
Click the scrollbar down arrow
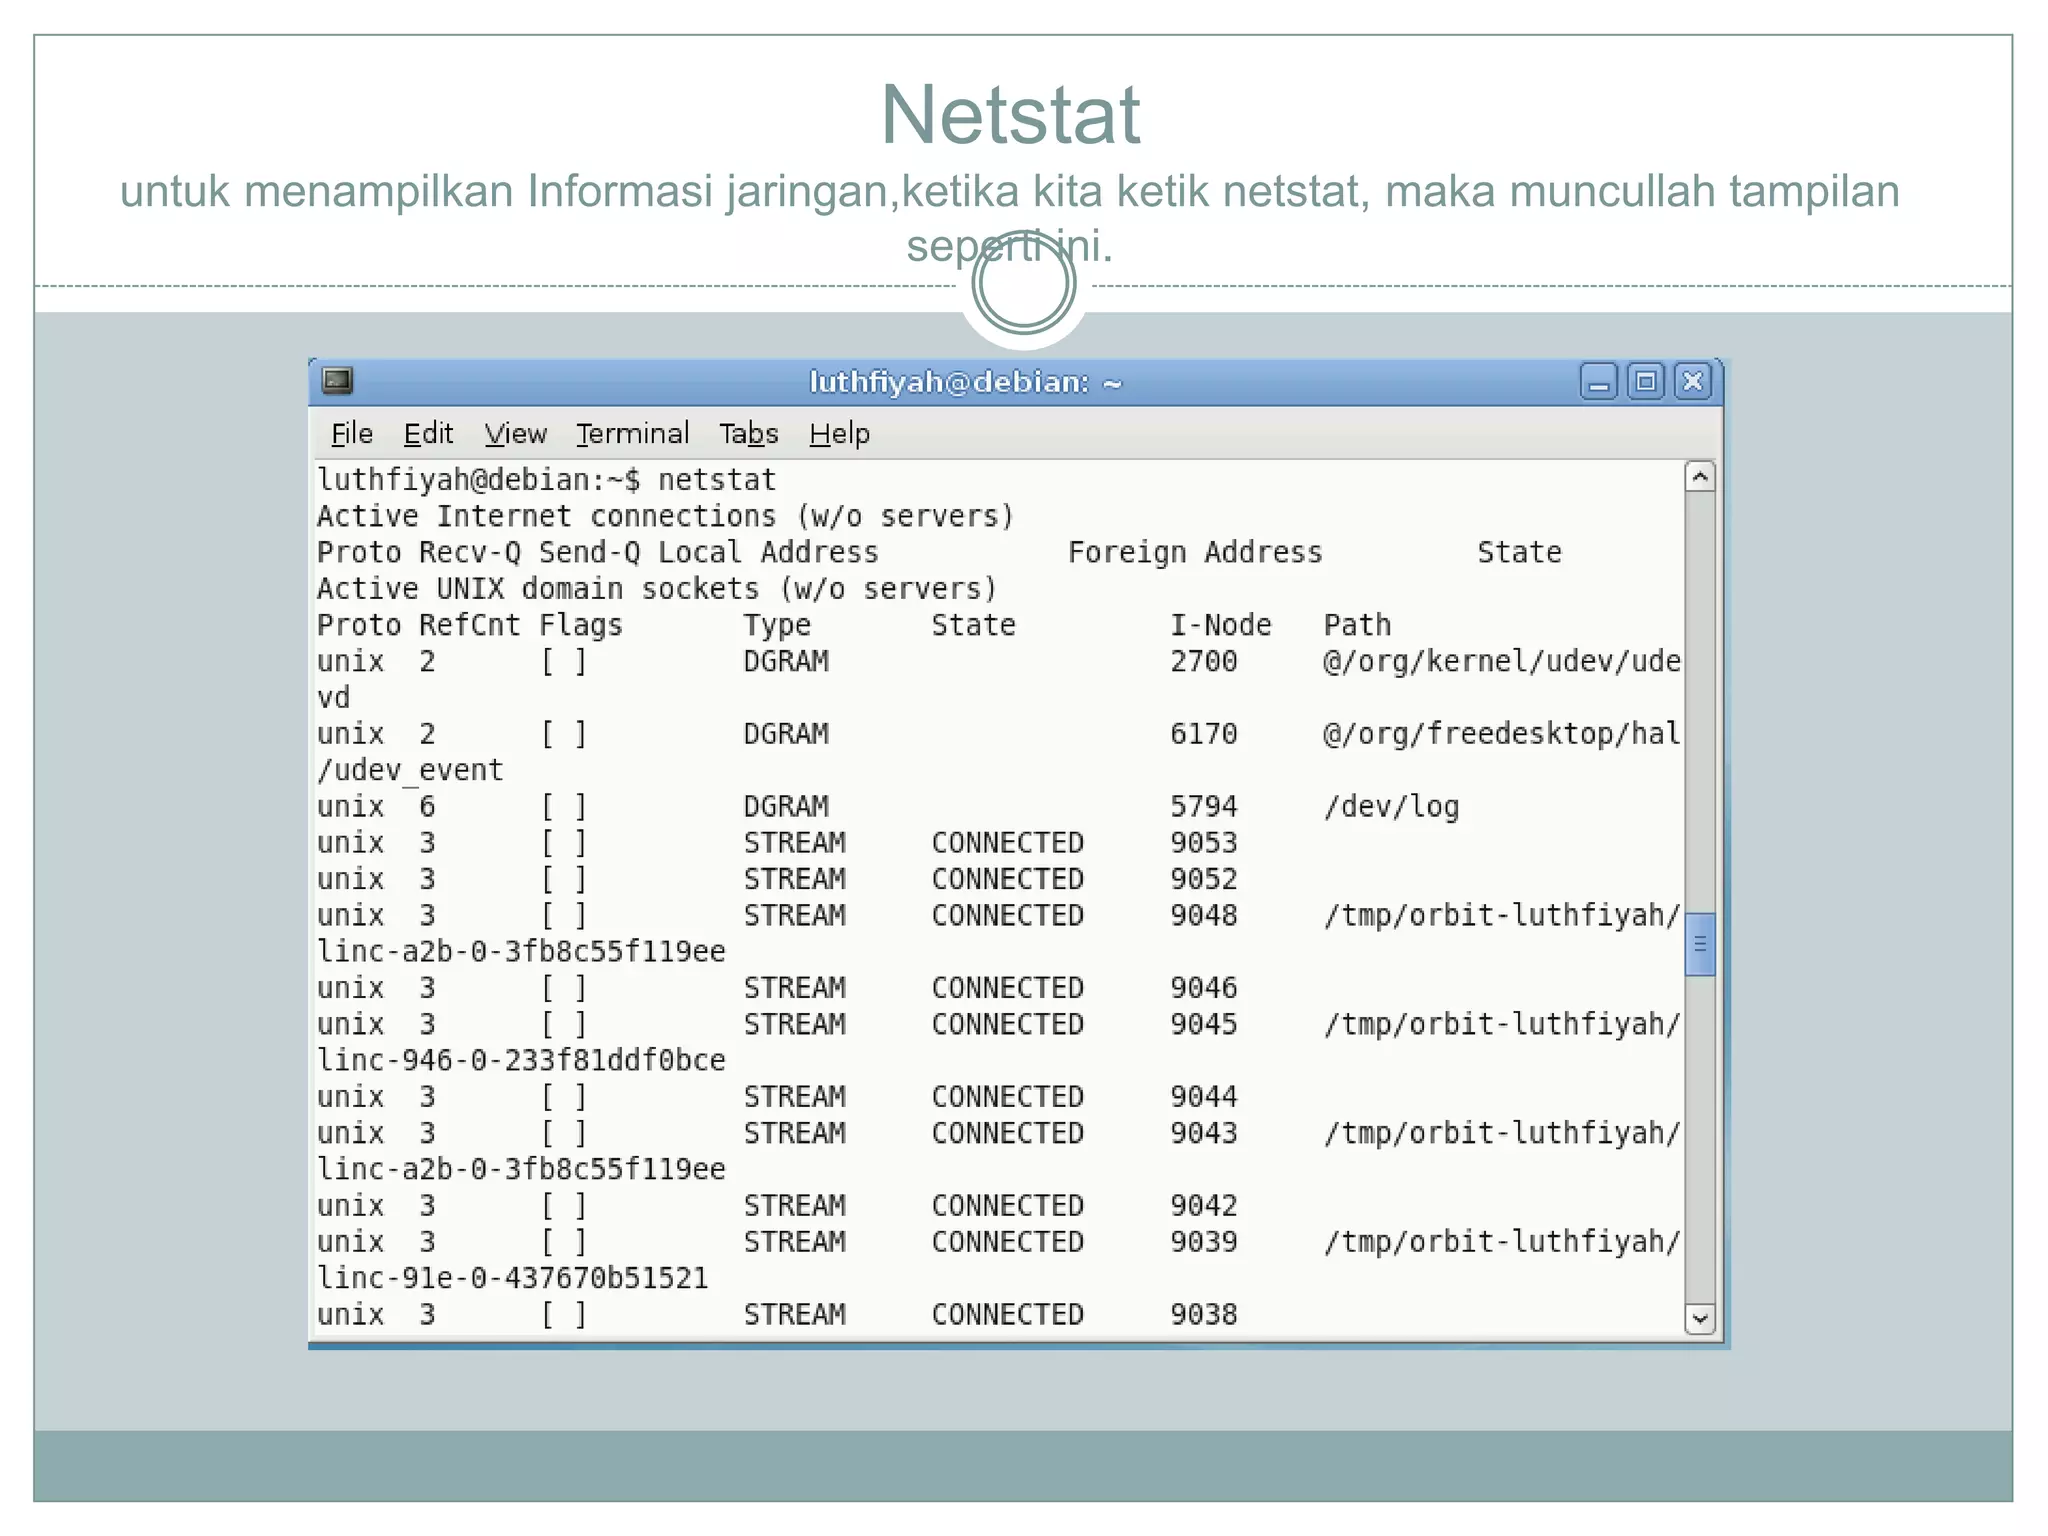pyautogui.click(x=1700, y=1319)
